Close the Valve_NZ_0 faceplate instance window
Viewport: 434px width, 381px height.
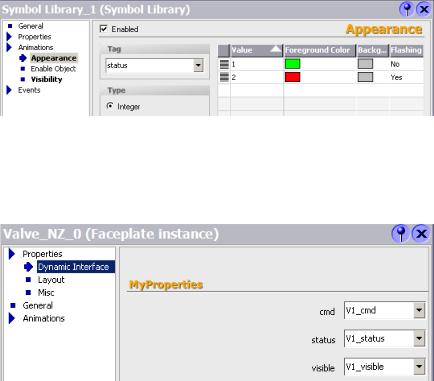[x=421, y=233]
